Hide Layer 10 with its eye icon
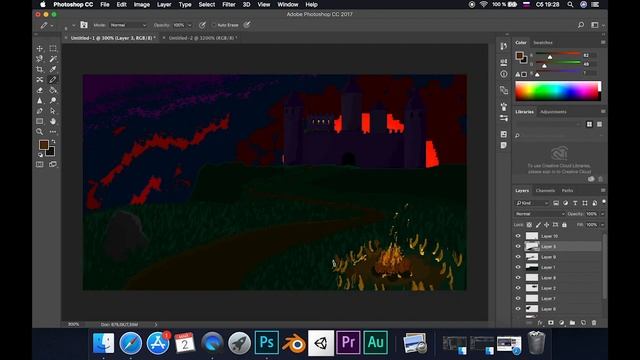The image size is (640, 360). [518, 236]
